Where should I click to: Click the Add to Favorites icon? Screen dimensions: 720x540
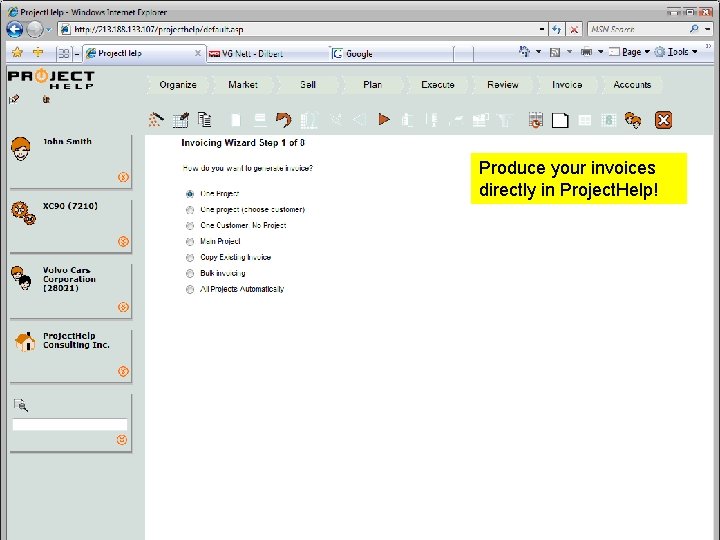point(38,52)
